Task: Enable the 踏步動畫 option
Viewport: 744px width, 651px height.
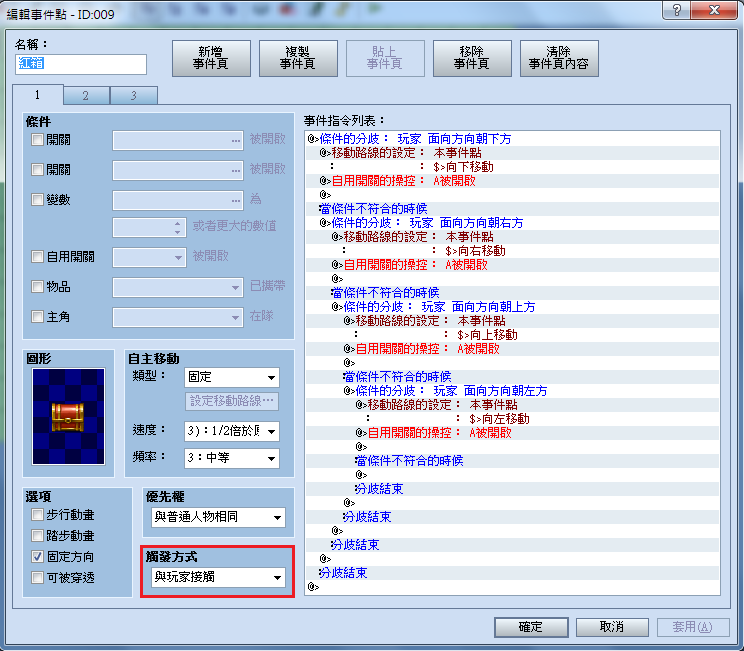Action: (37, 536)
